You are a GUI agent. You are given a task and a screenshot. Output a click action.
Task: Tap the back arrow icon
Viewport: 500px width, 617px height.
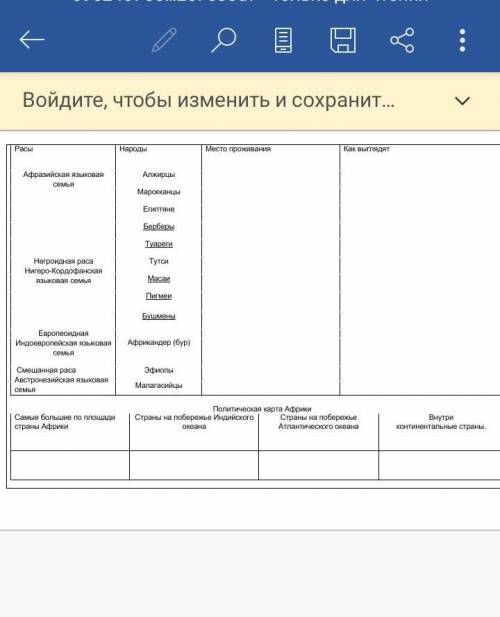32,40
